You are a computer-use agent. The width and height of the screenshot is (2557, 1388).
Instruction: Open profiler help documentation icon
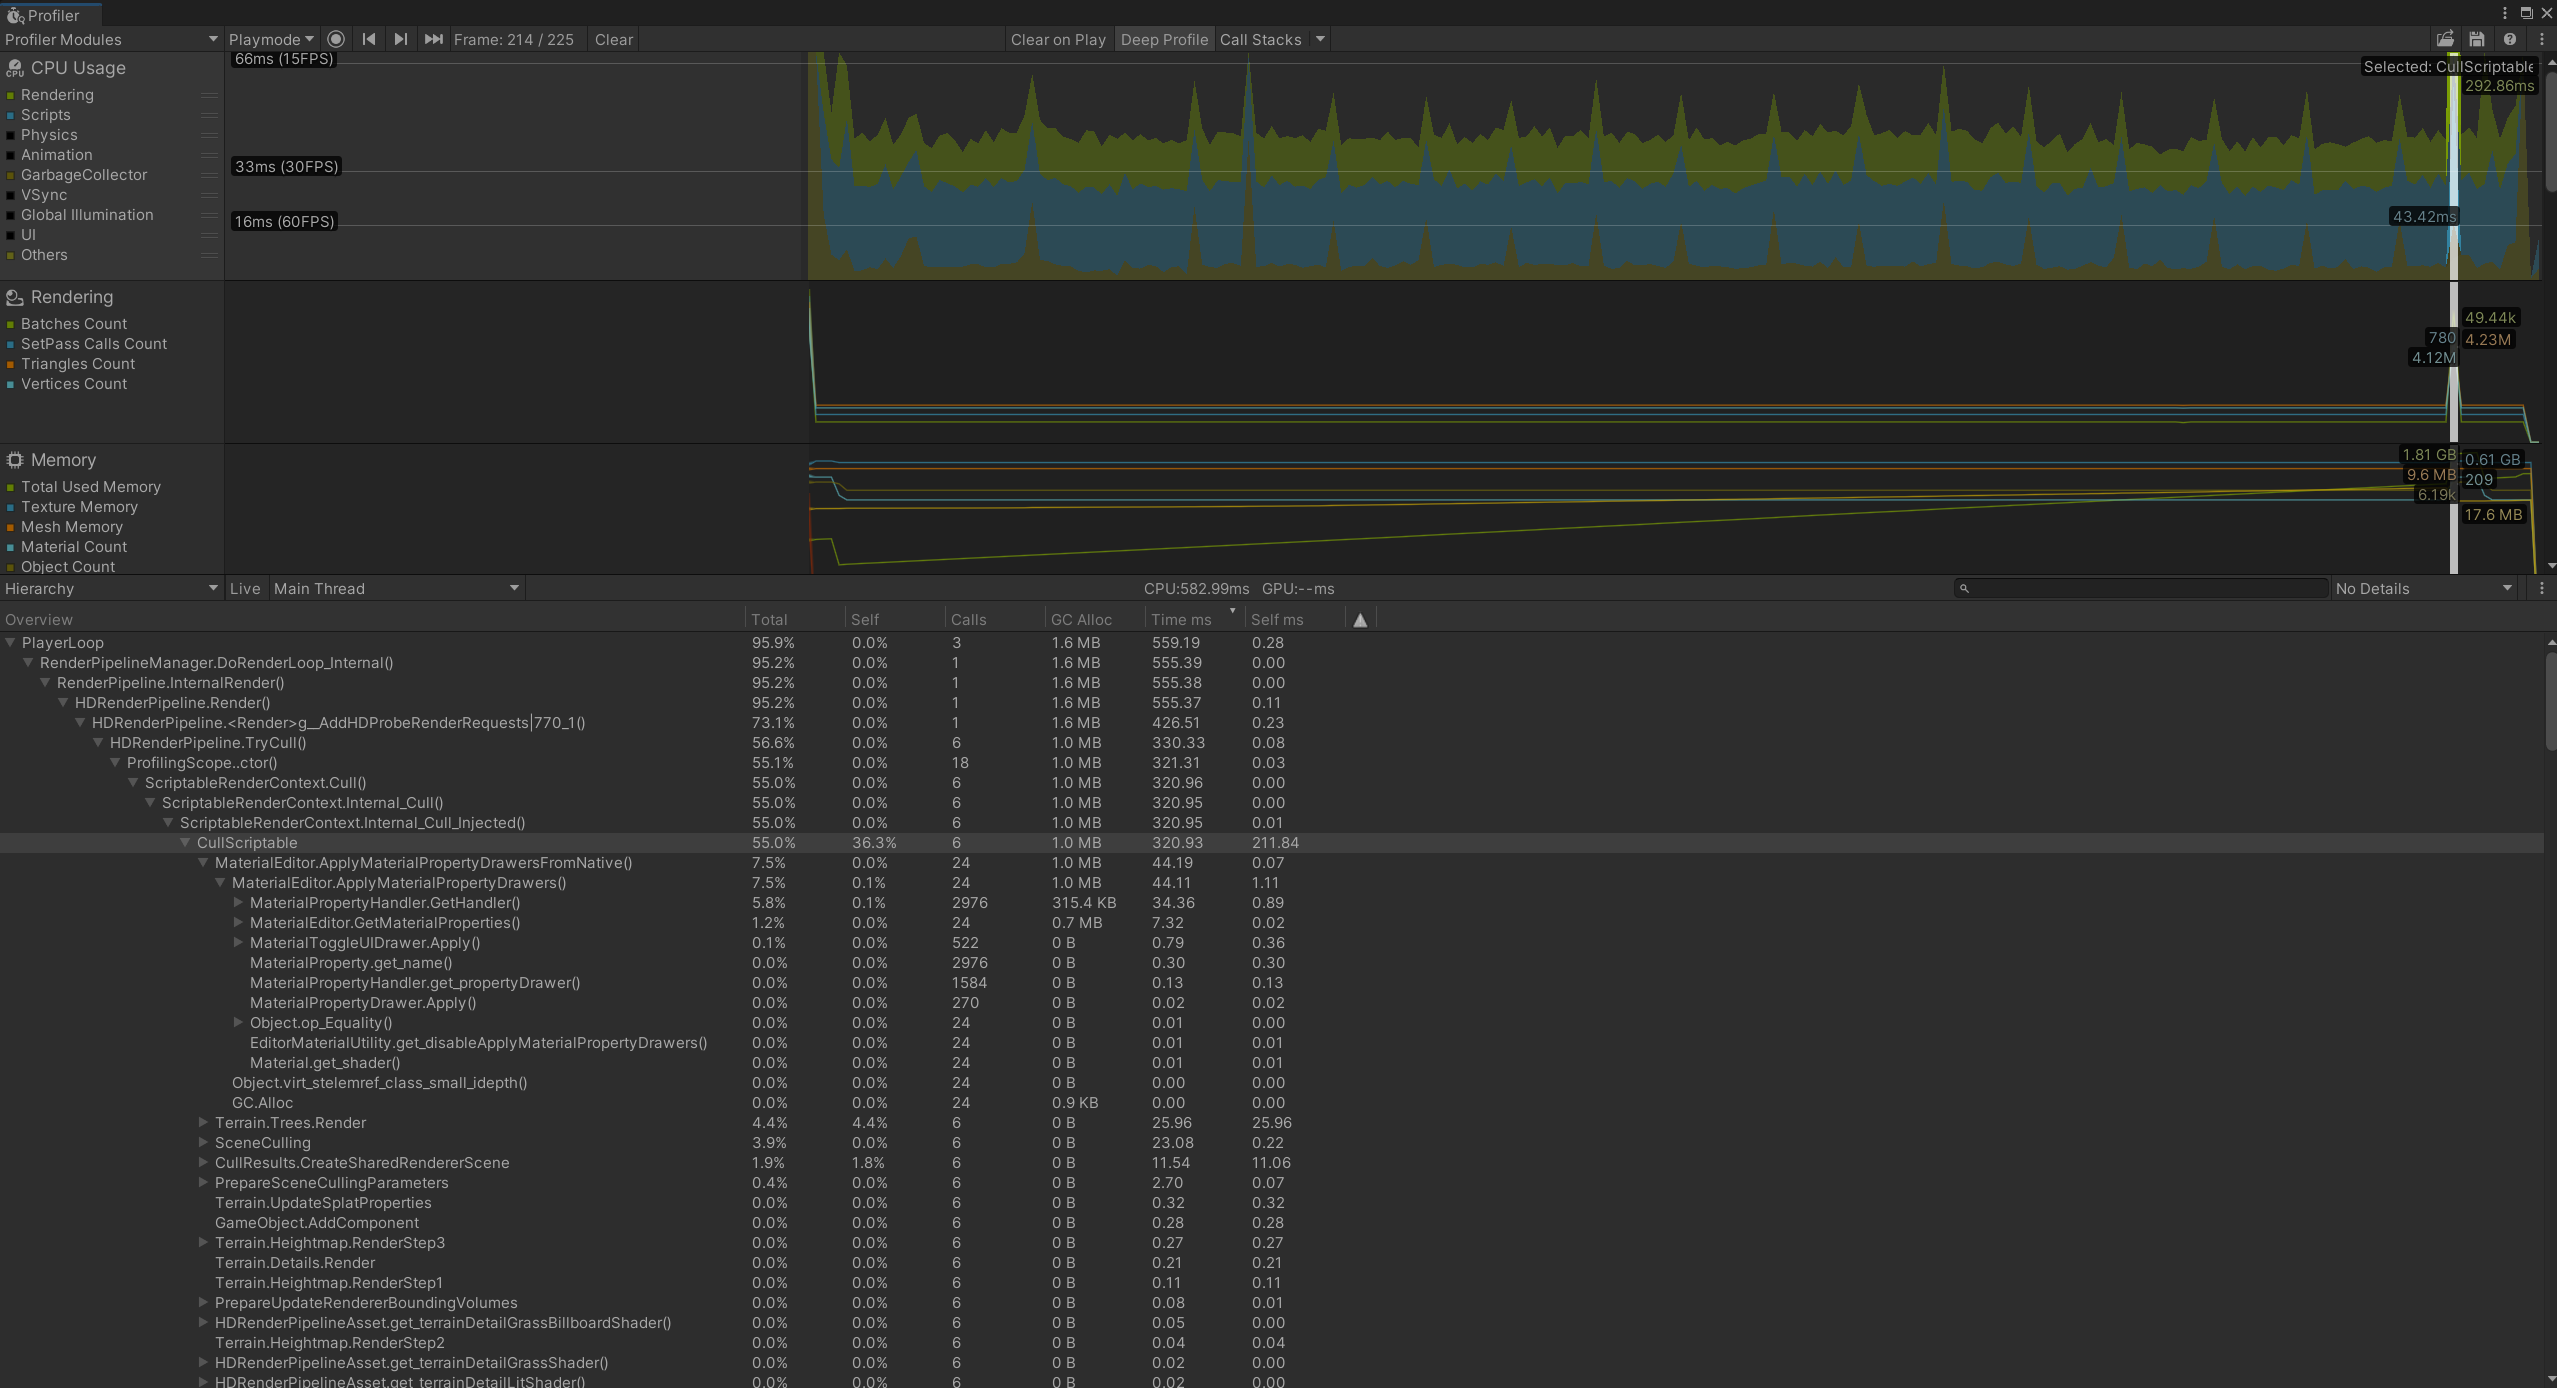click(x=2509, y=39)
